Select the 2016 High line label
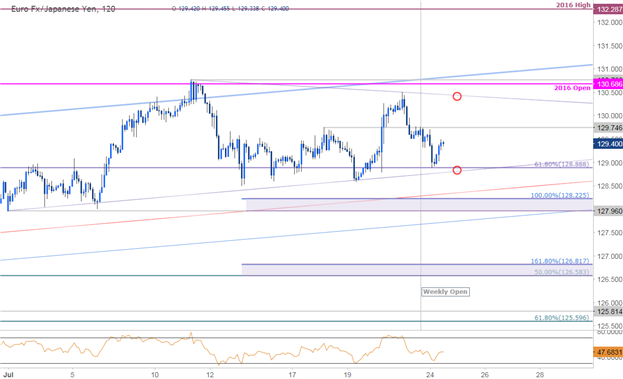 [x=573, y=5]
